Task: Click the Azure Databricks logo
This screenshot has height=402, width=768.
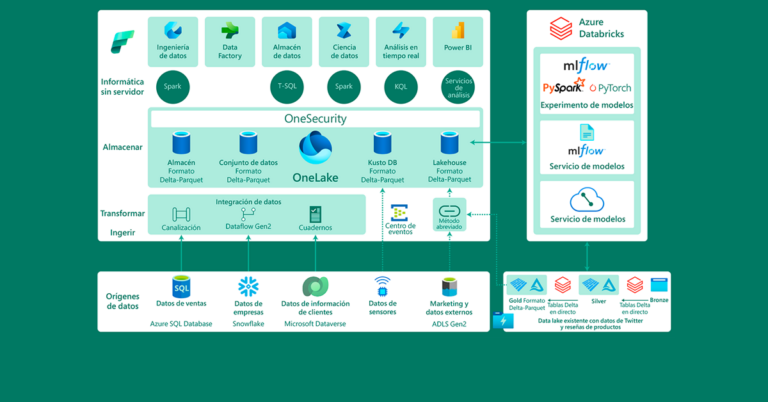Action: [x=562, y=29]
